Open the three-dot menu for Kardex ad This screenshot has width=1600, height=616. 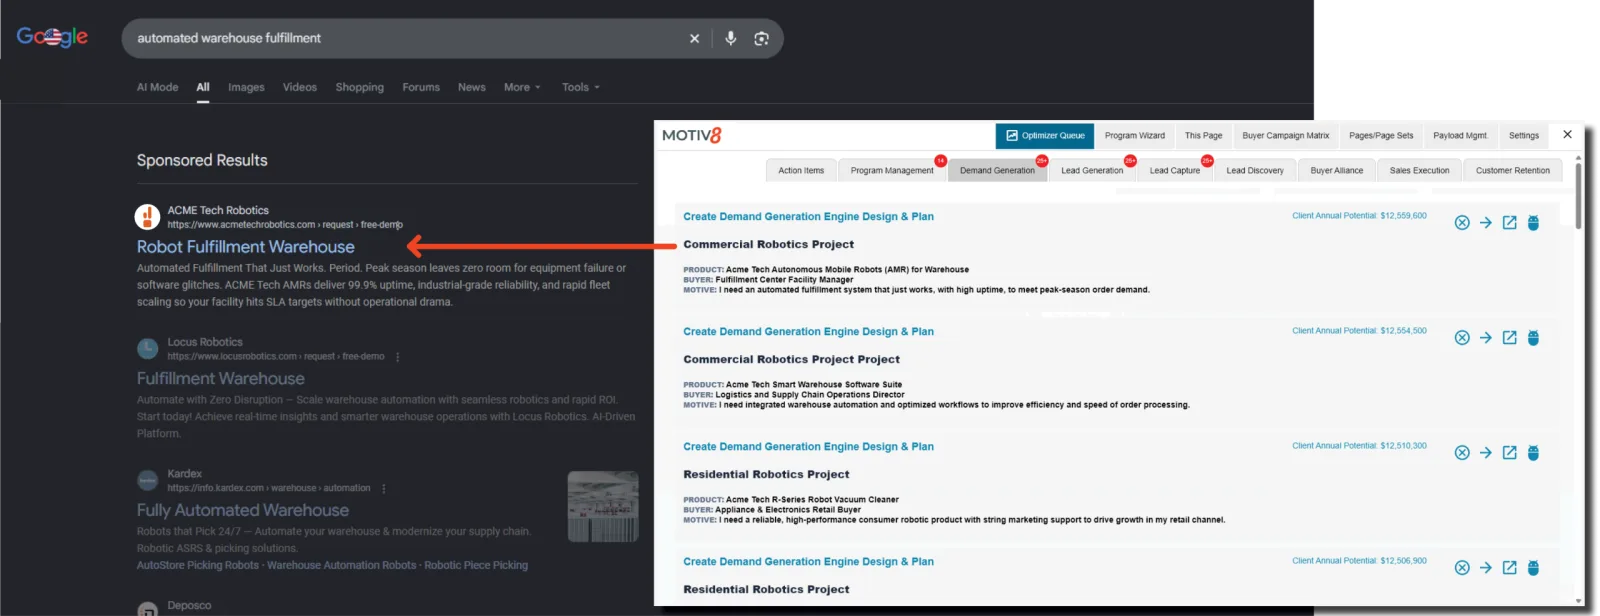[x=384, y=489]
